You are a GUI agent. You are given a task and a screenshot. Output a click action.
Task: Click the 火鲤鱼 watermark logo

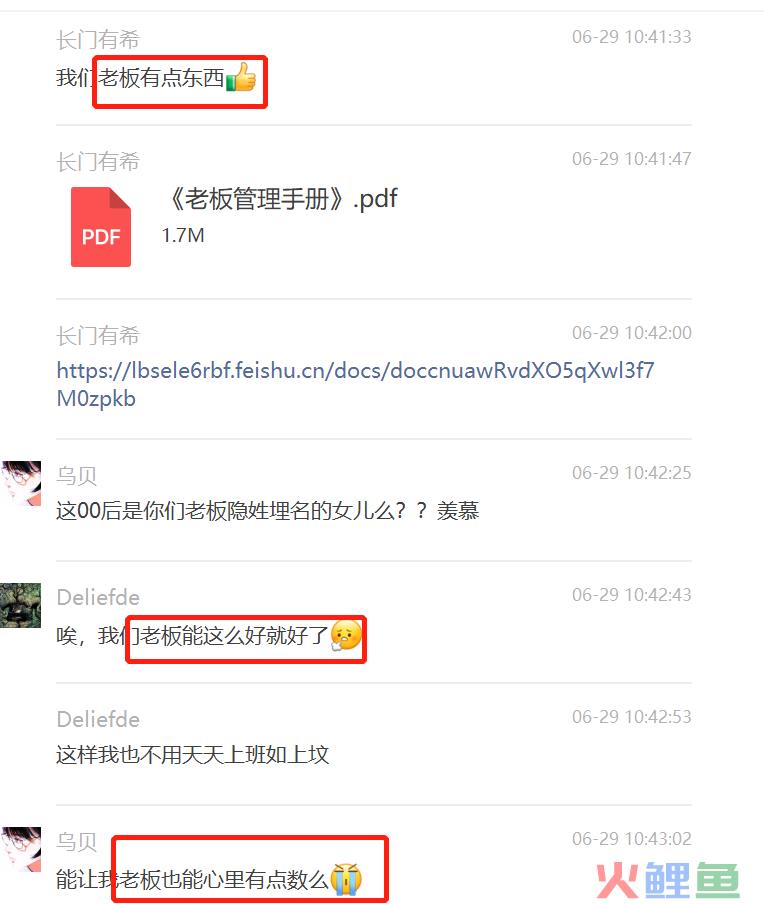(x=668, y=880)
